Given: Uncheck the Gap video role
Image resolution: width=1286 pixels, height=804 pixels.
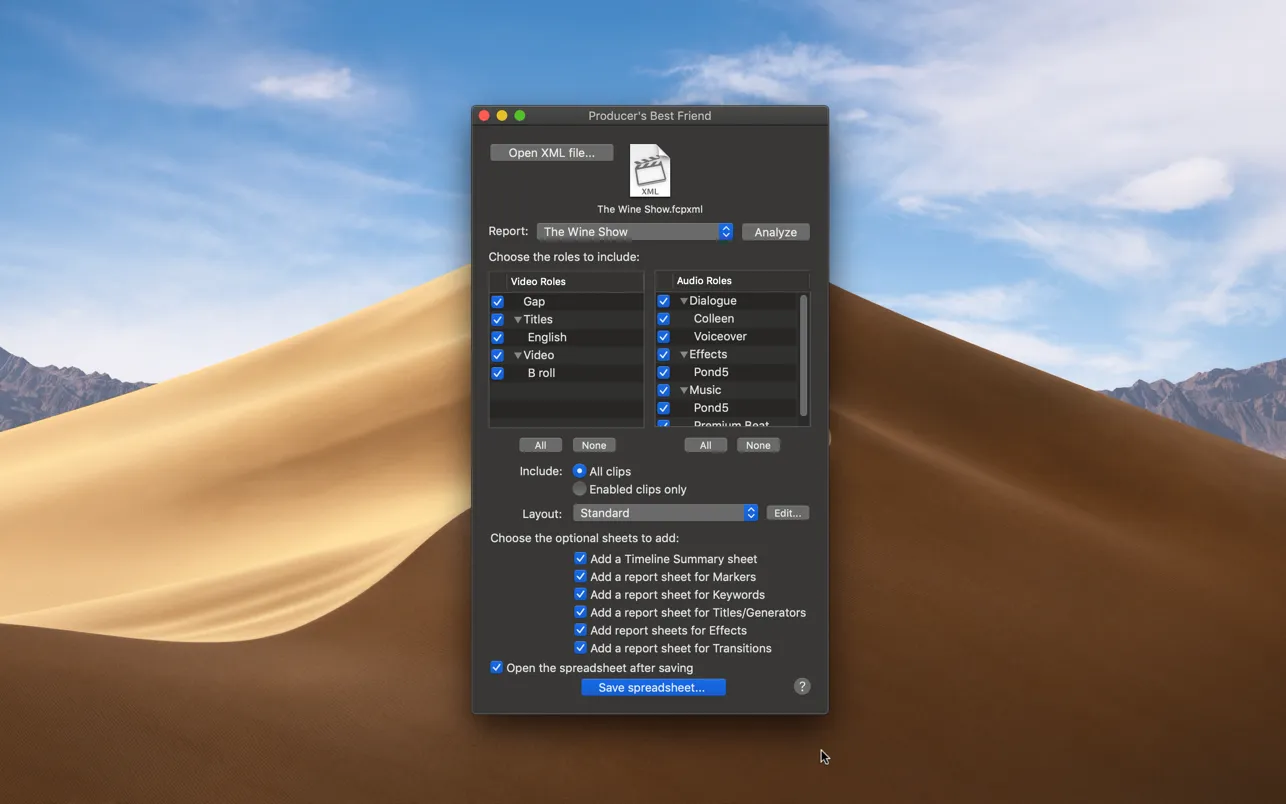Looking at the screenshot, I should point(497,301).
